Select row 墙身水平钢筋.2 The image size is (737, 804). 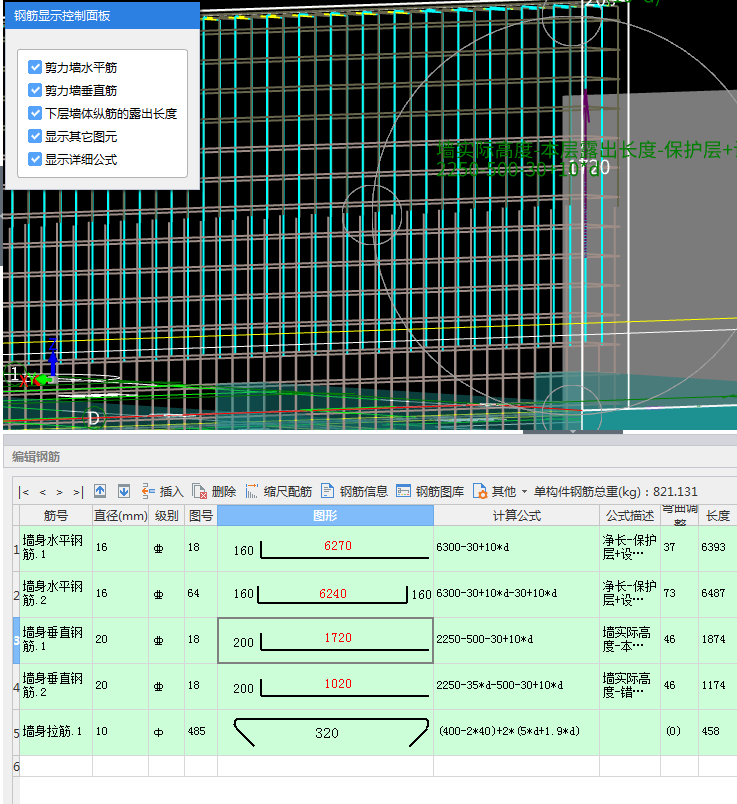(x=56, y=594)
